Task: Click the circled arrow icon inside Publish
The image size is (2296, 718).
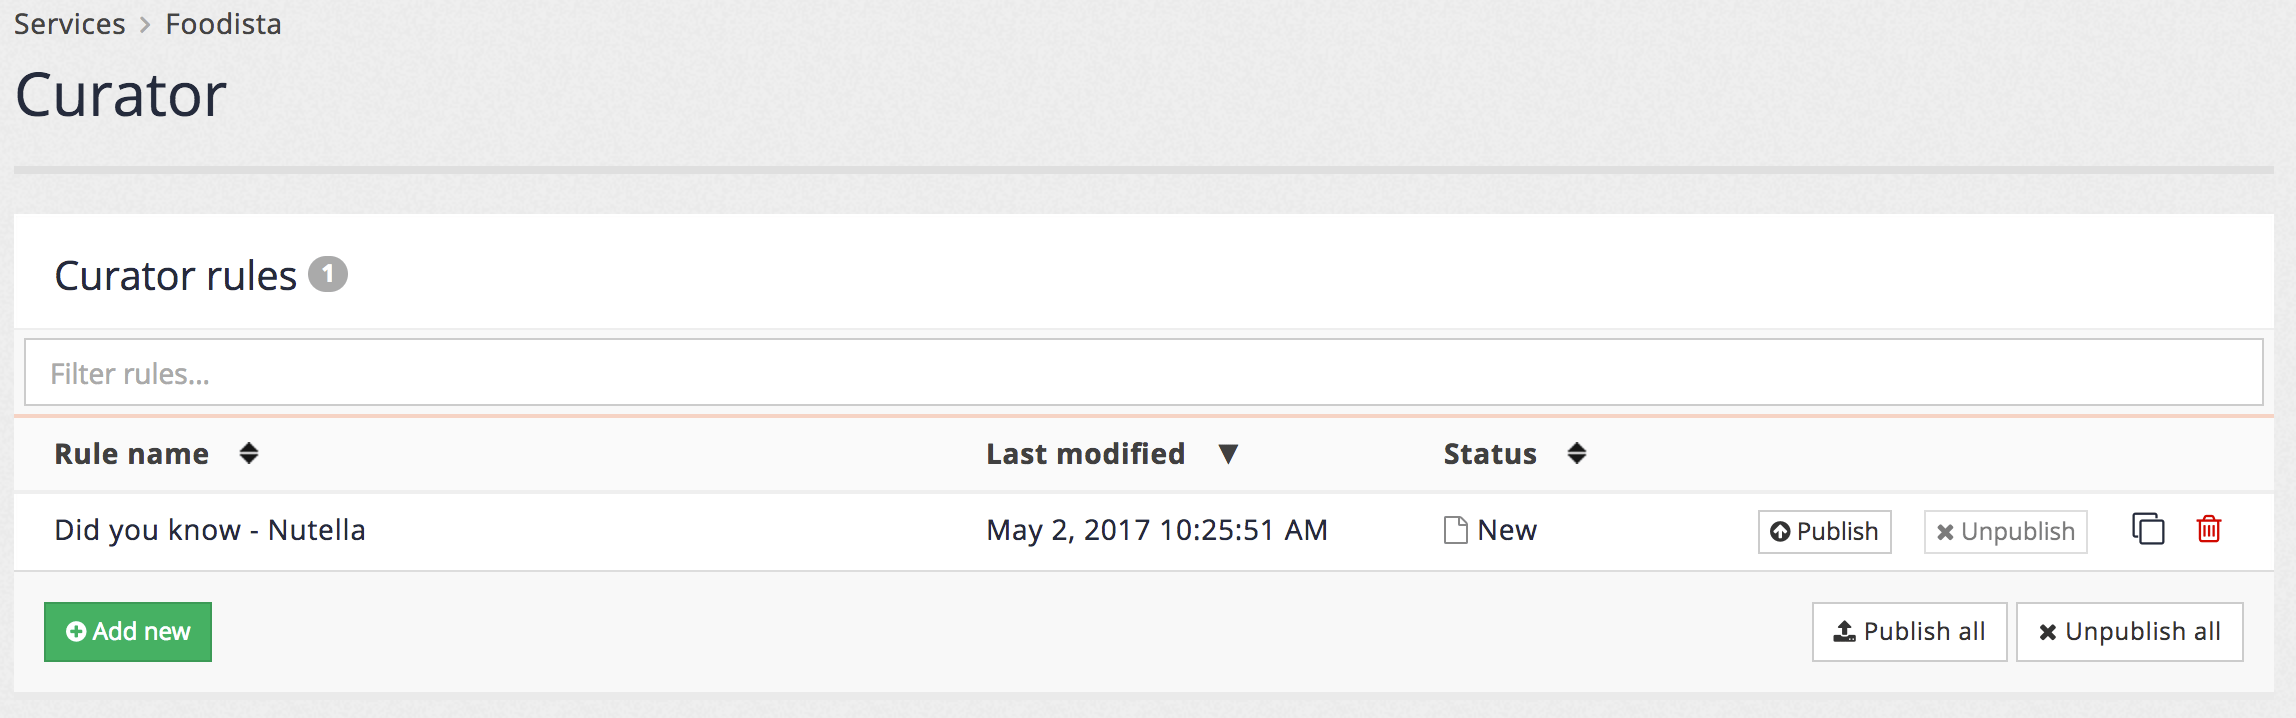Action: coord(1782,532)
